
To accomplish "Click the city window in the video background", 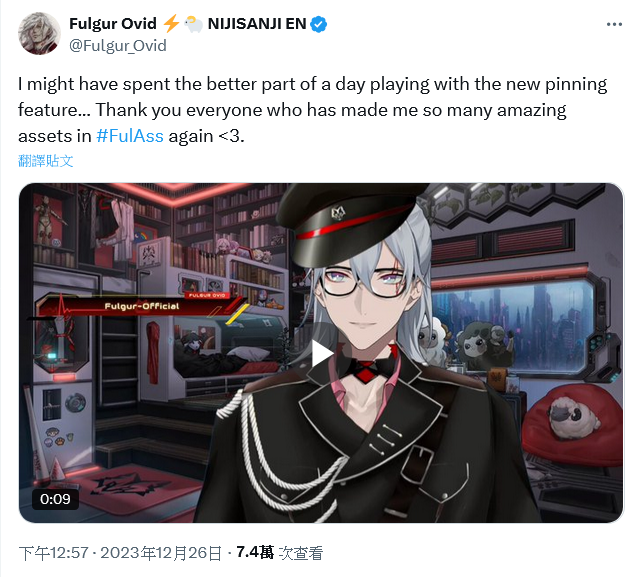I will [511, 323].
